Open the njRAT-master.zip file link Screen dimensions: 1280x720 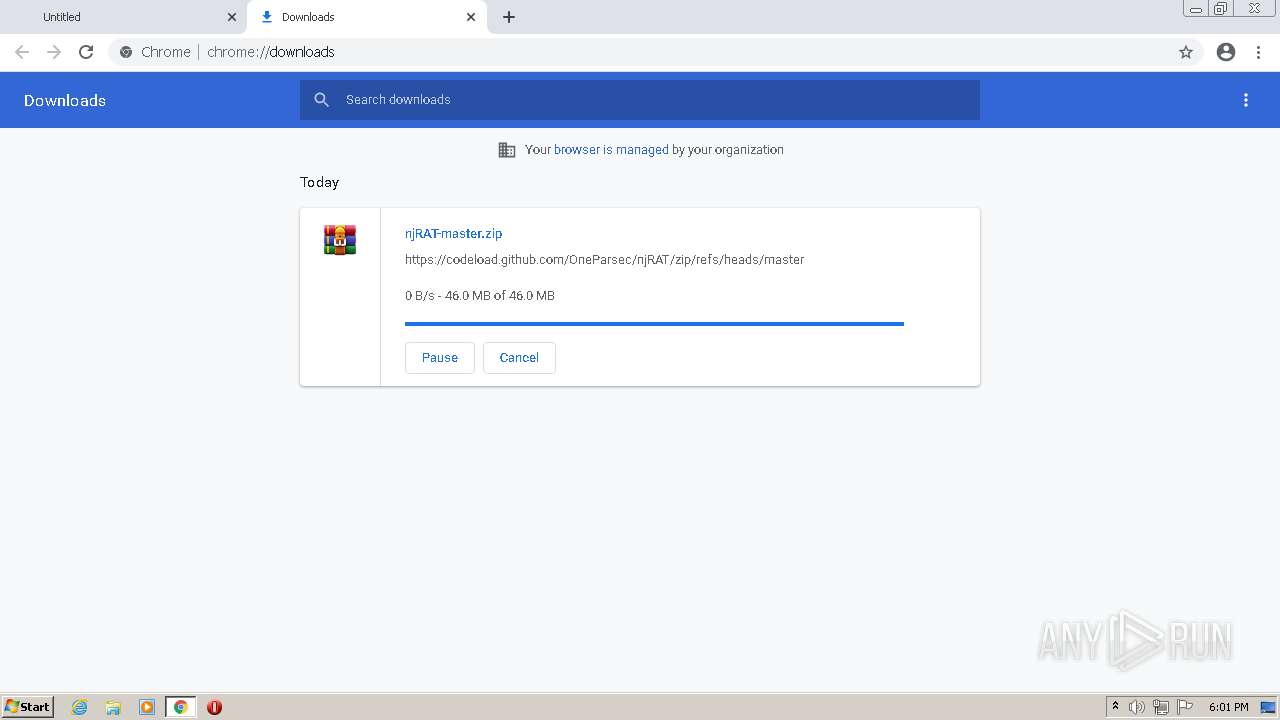[453, 233]
